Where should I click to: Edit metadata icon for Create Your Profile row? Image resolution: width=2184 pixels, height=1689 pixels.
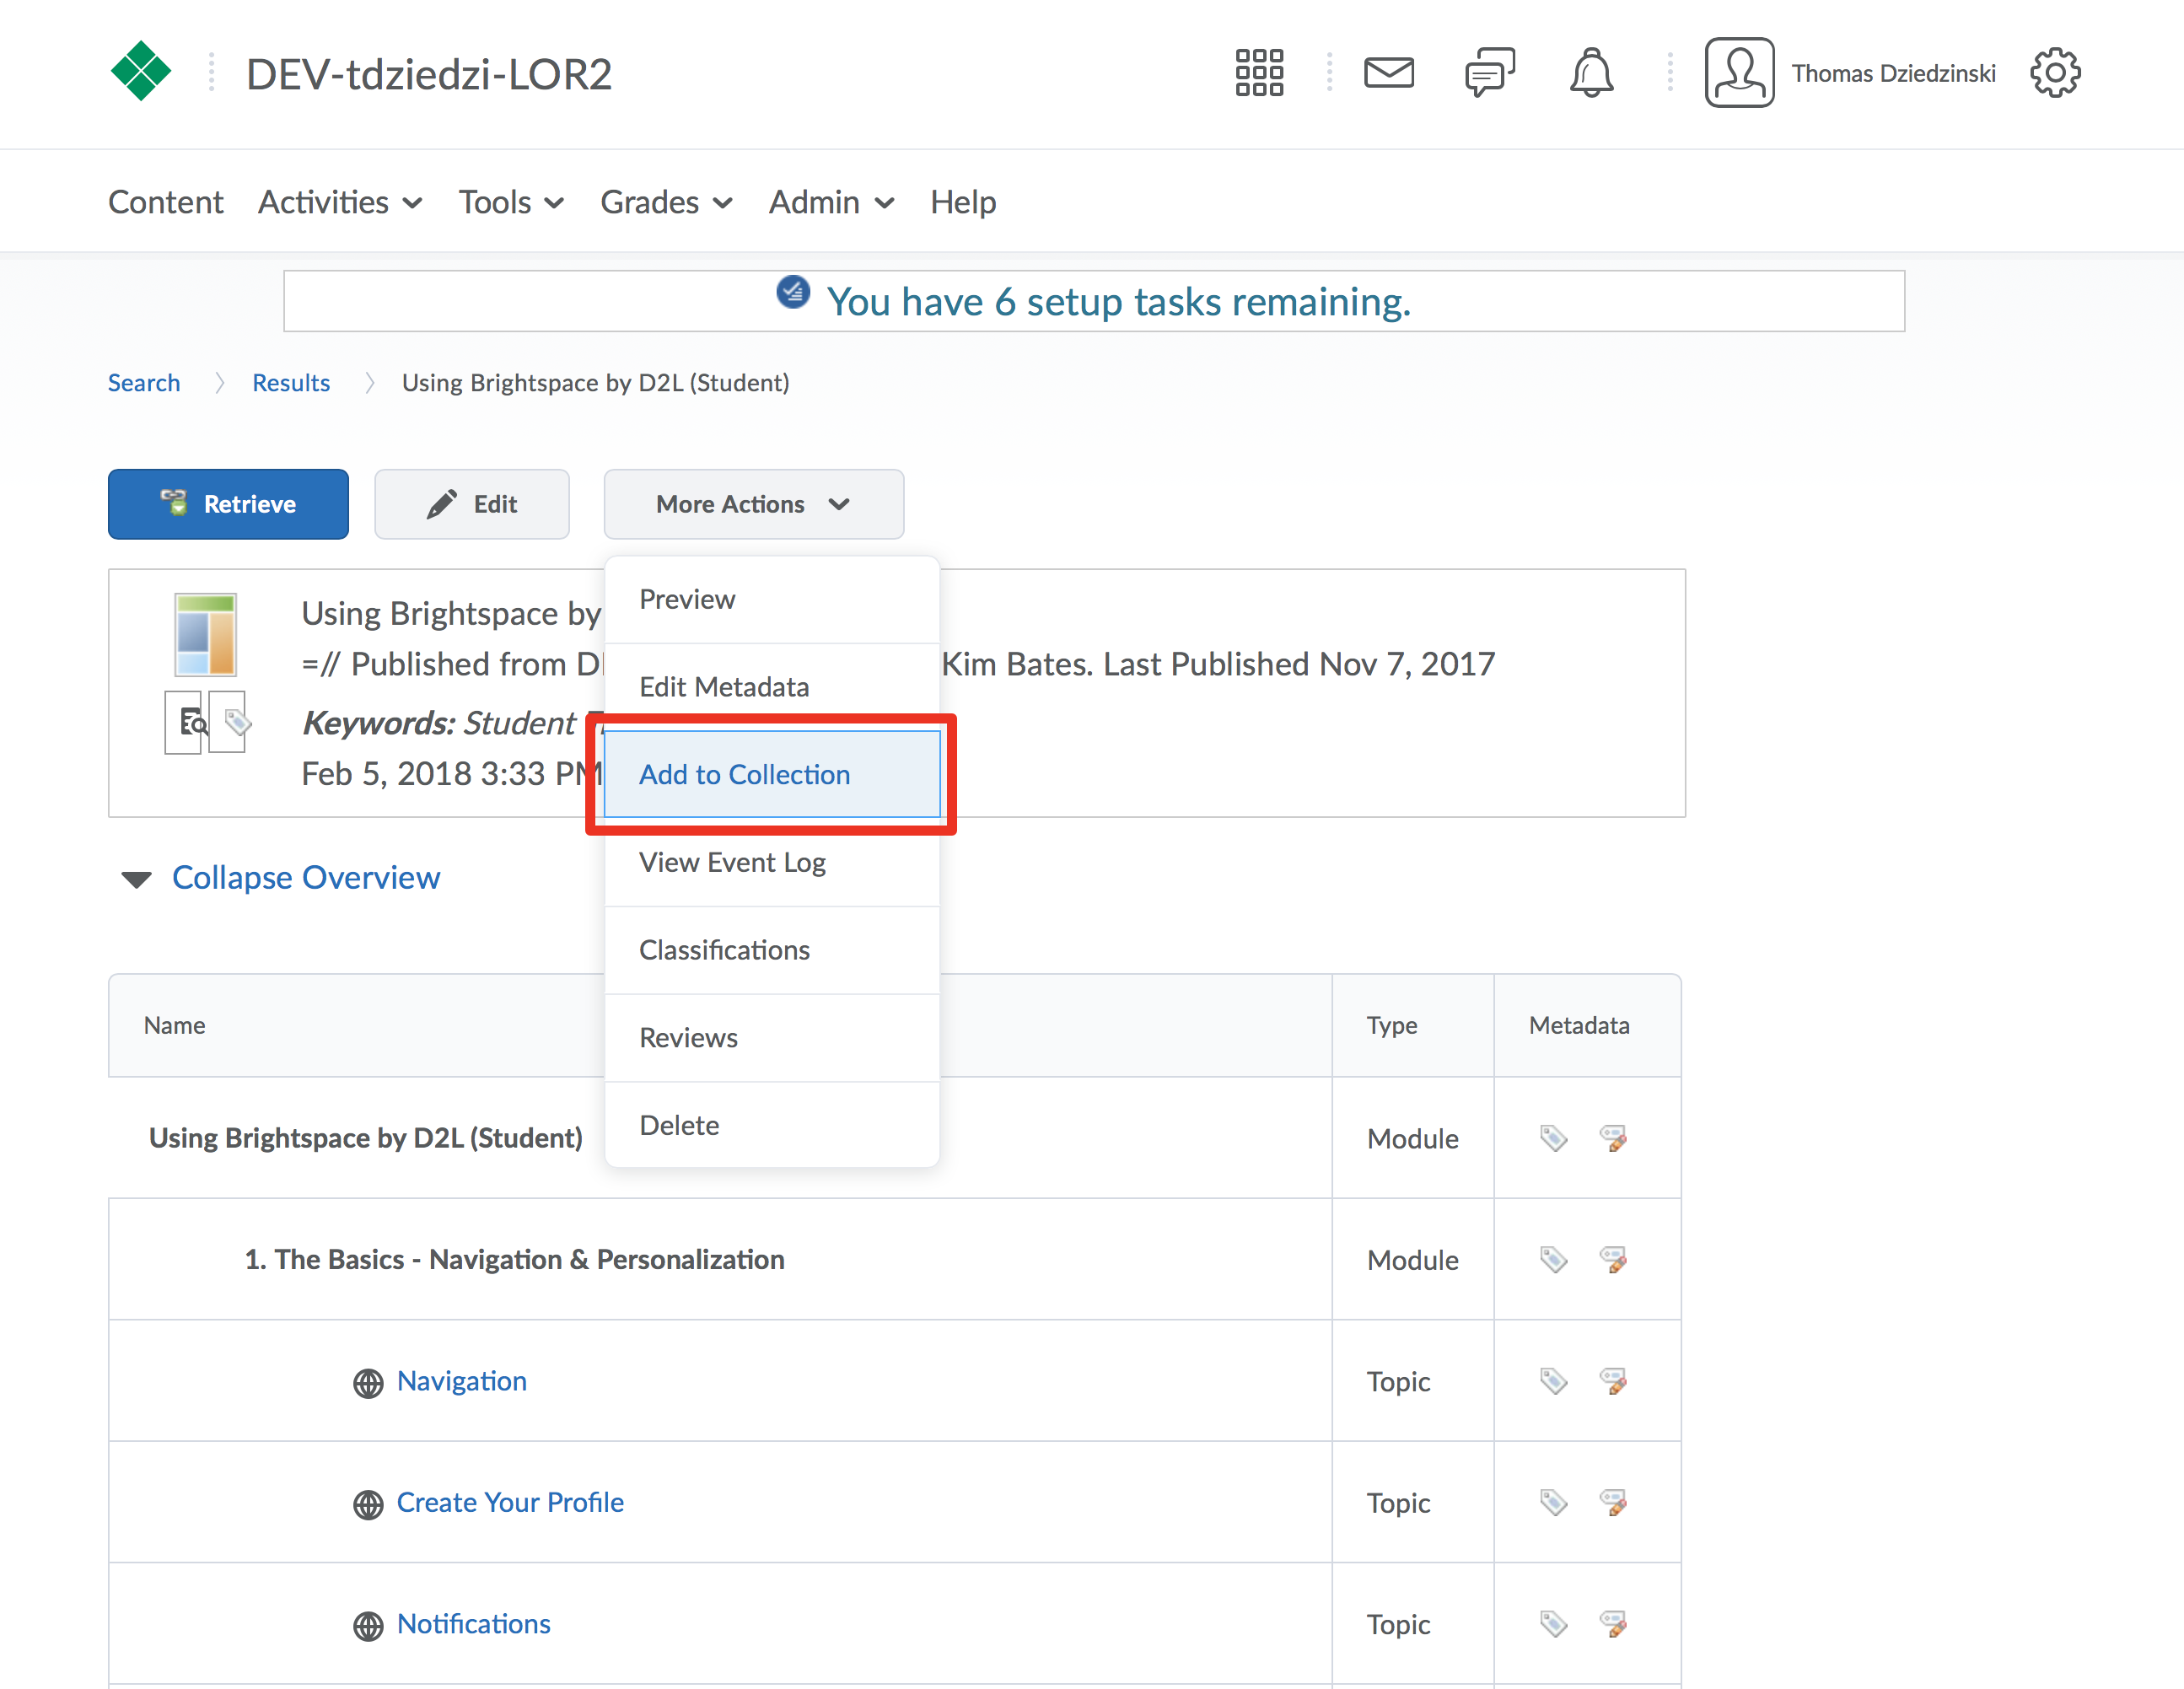[1613, 1502]
